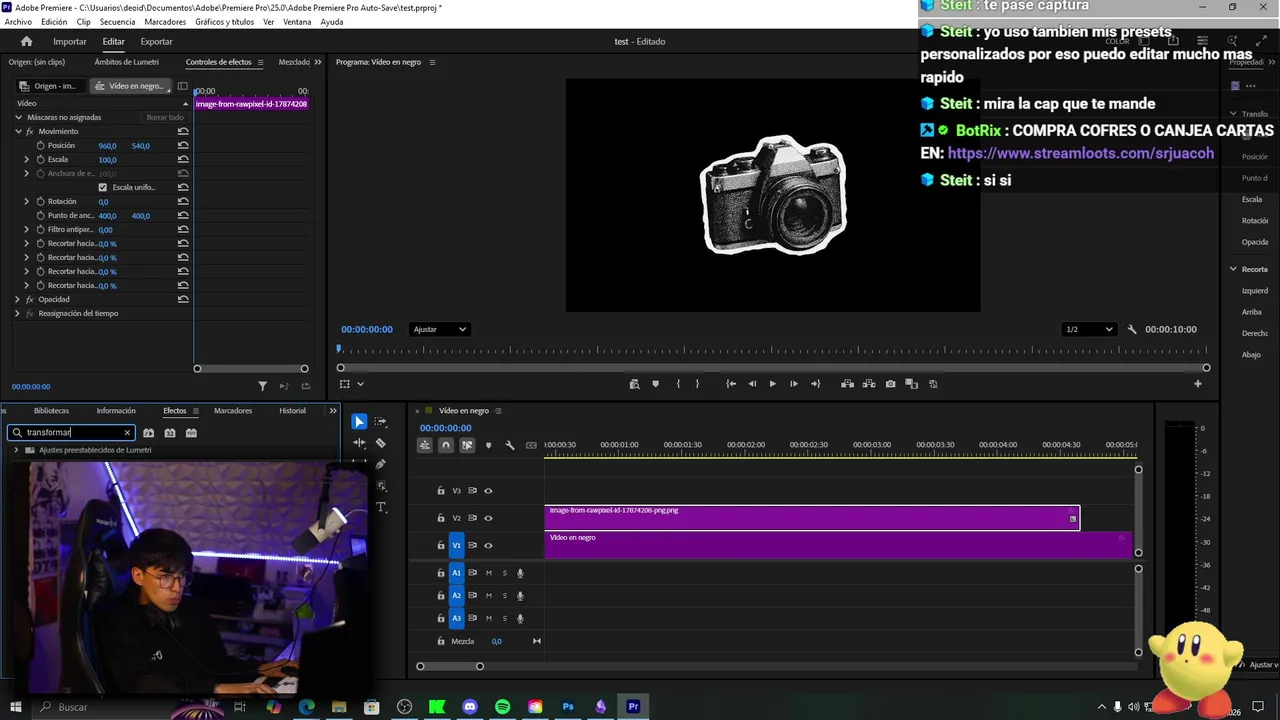Hide track V2 with eye icon
Image resolution: width=1280 pixels, height=720 pixels.
click(x=488, y=518)
